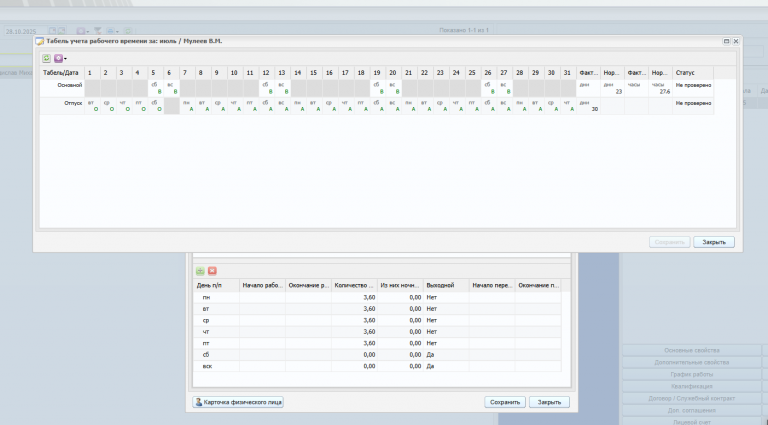Viewport: 768px width, 425px height.
Task: Select the Количество column header
Action: coord(354,285)
